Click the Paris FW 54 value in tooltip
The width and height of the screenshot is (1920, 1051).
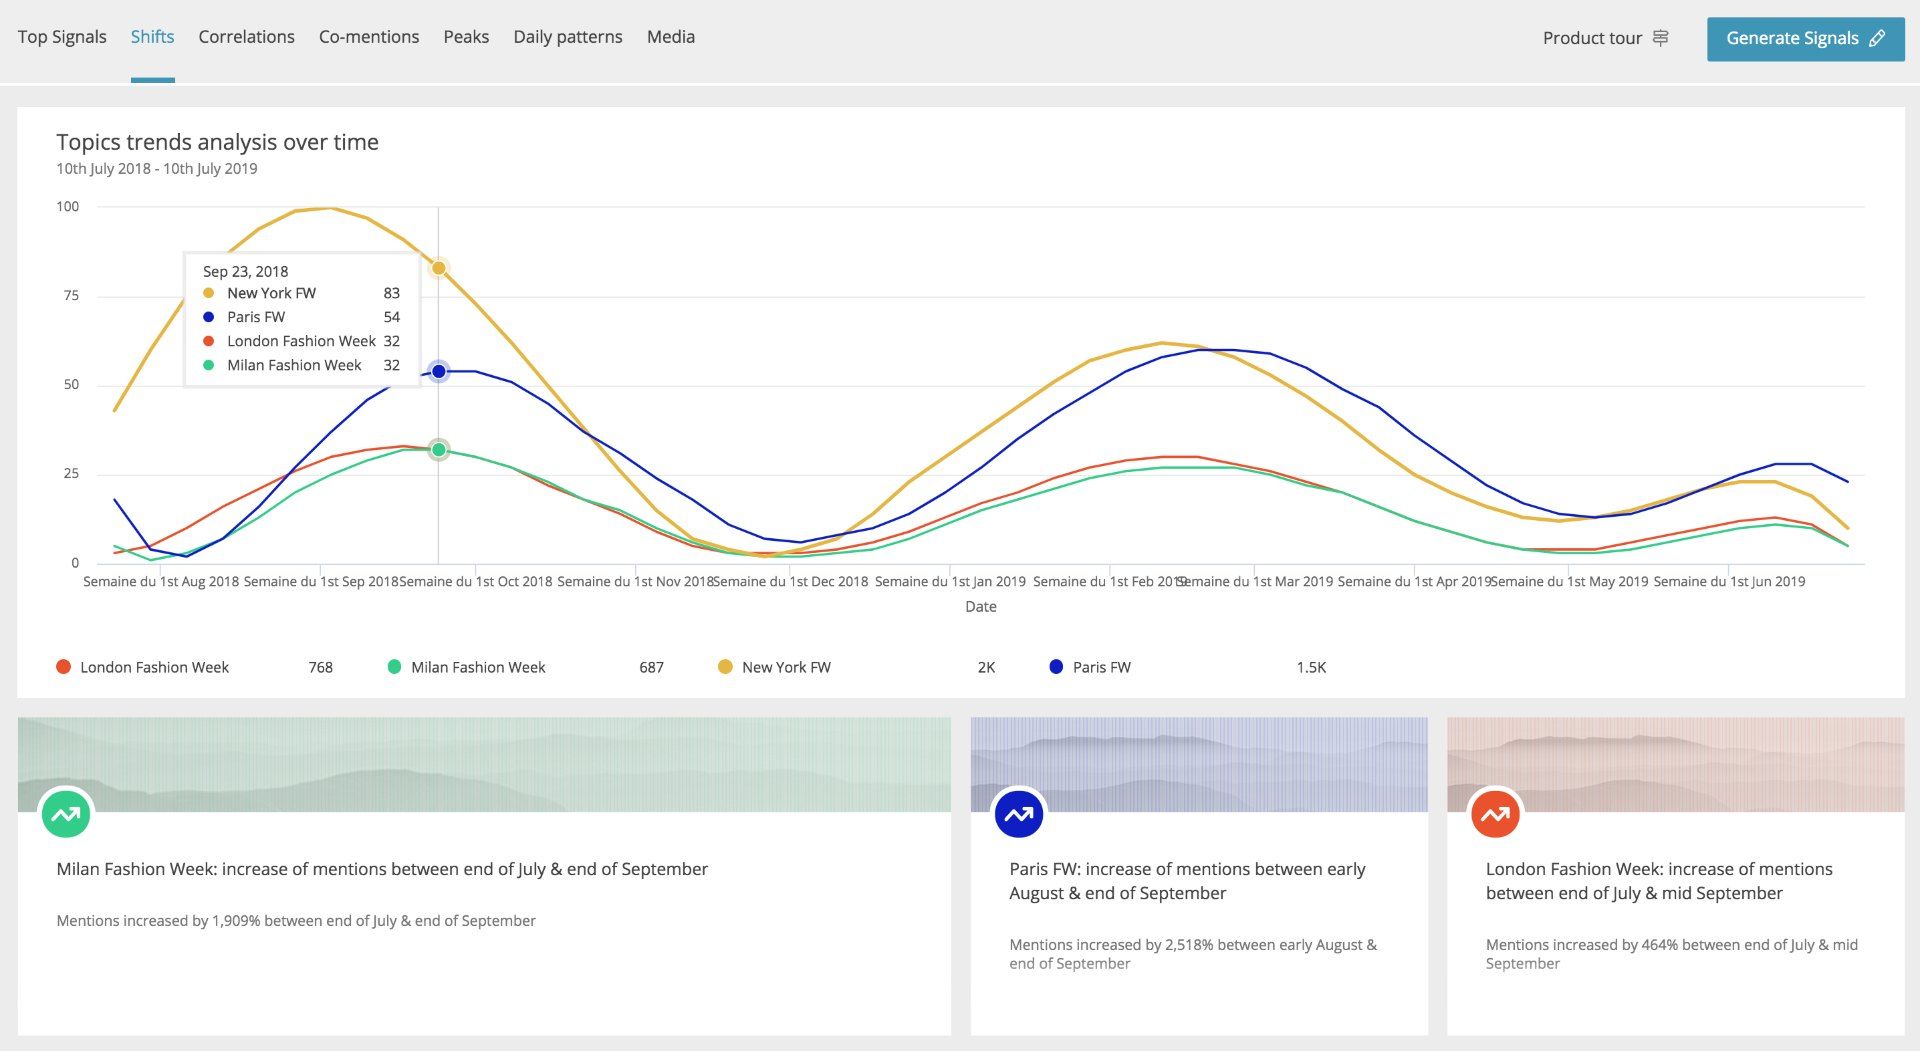coord(391,317)
